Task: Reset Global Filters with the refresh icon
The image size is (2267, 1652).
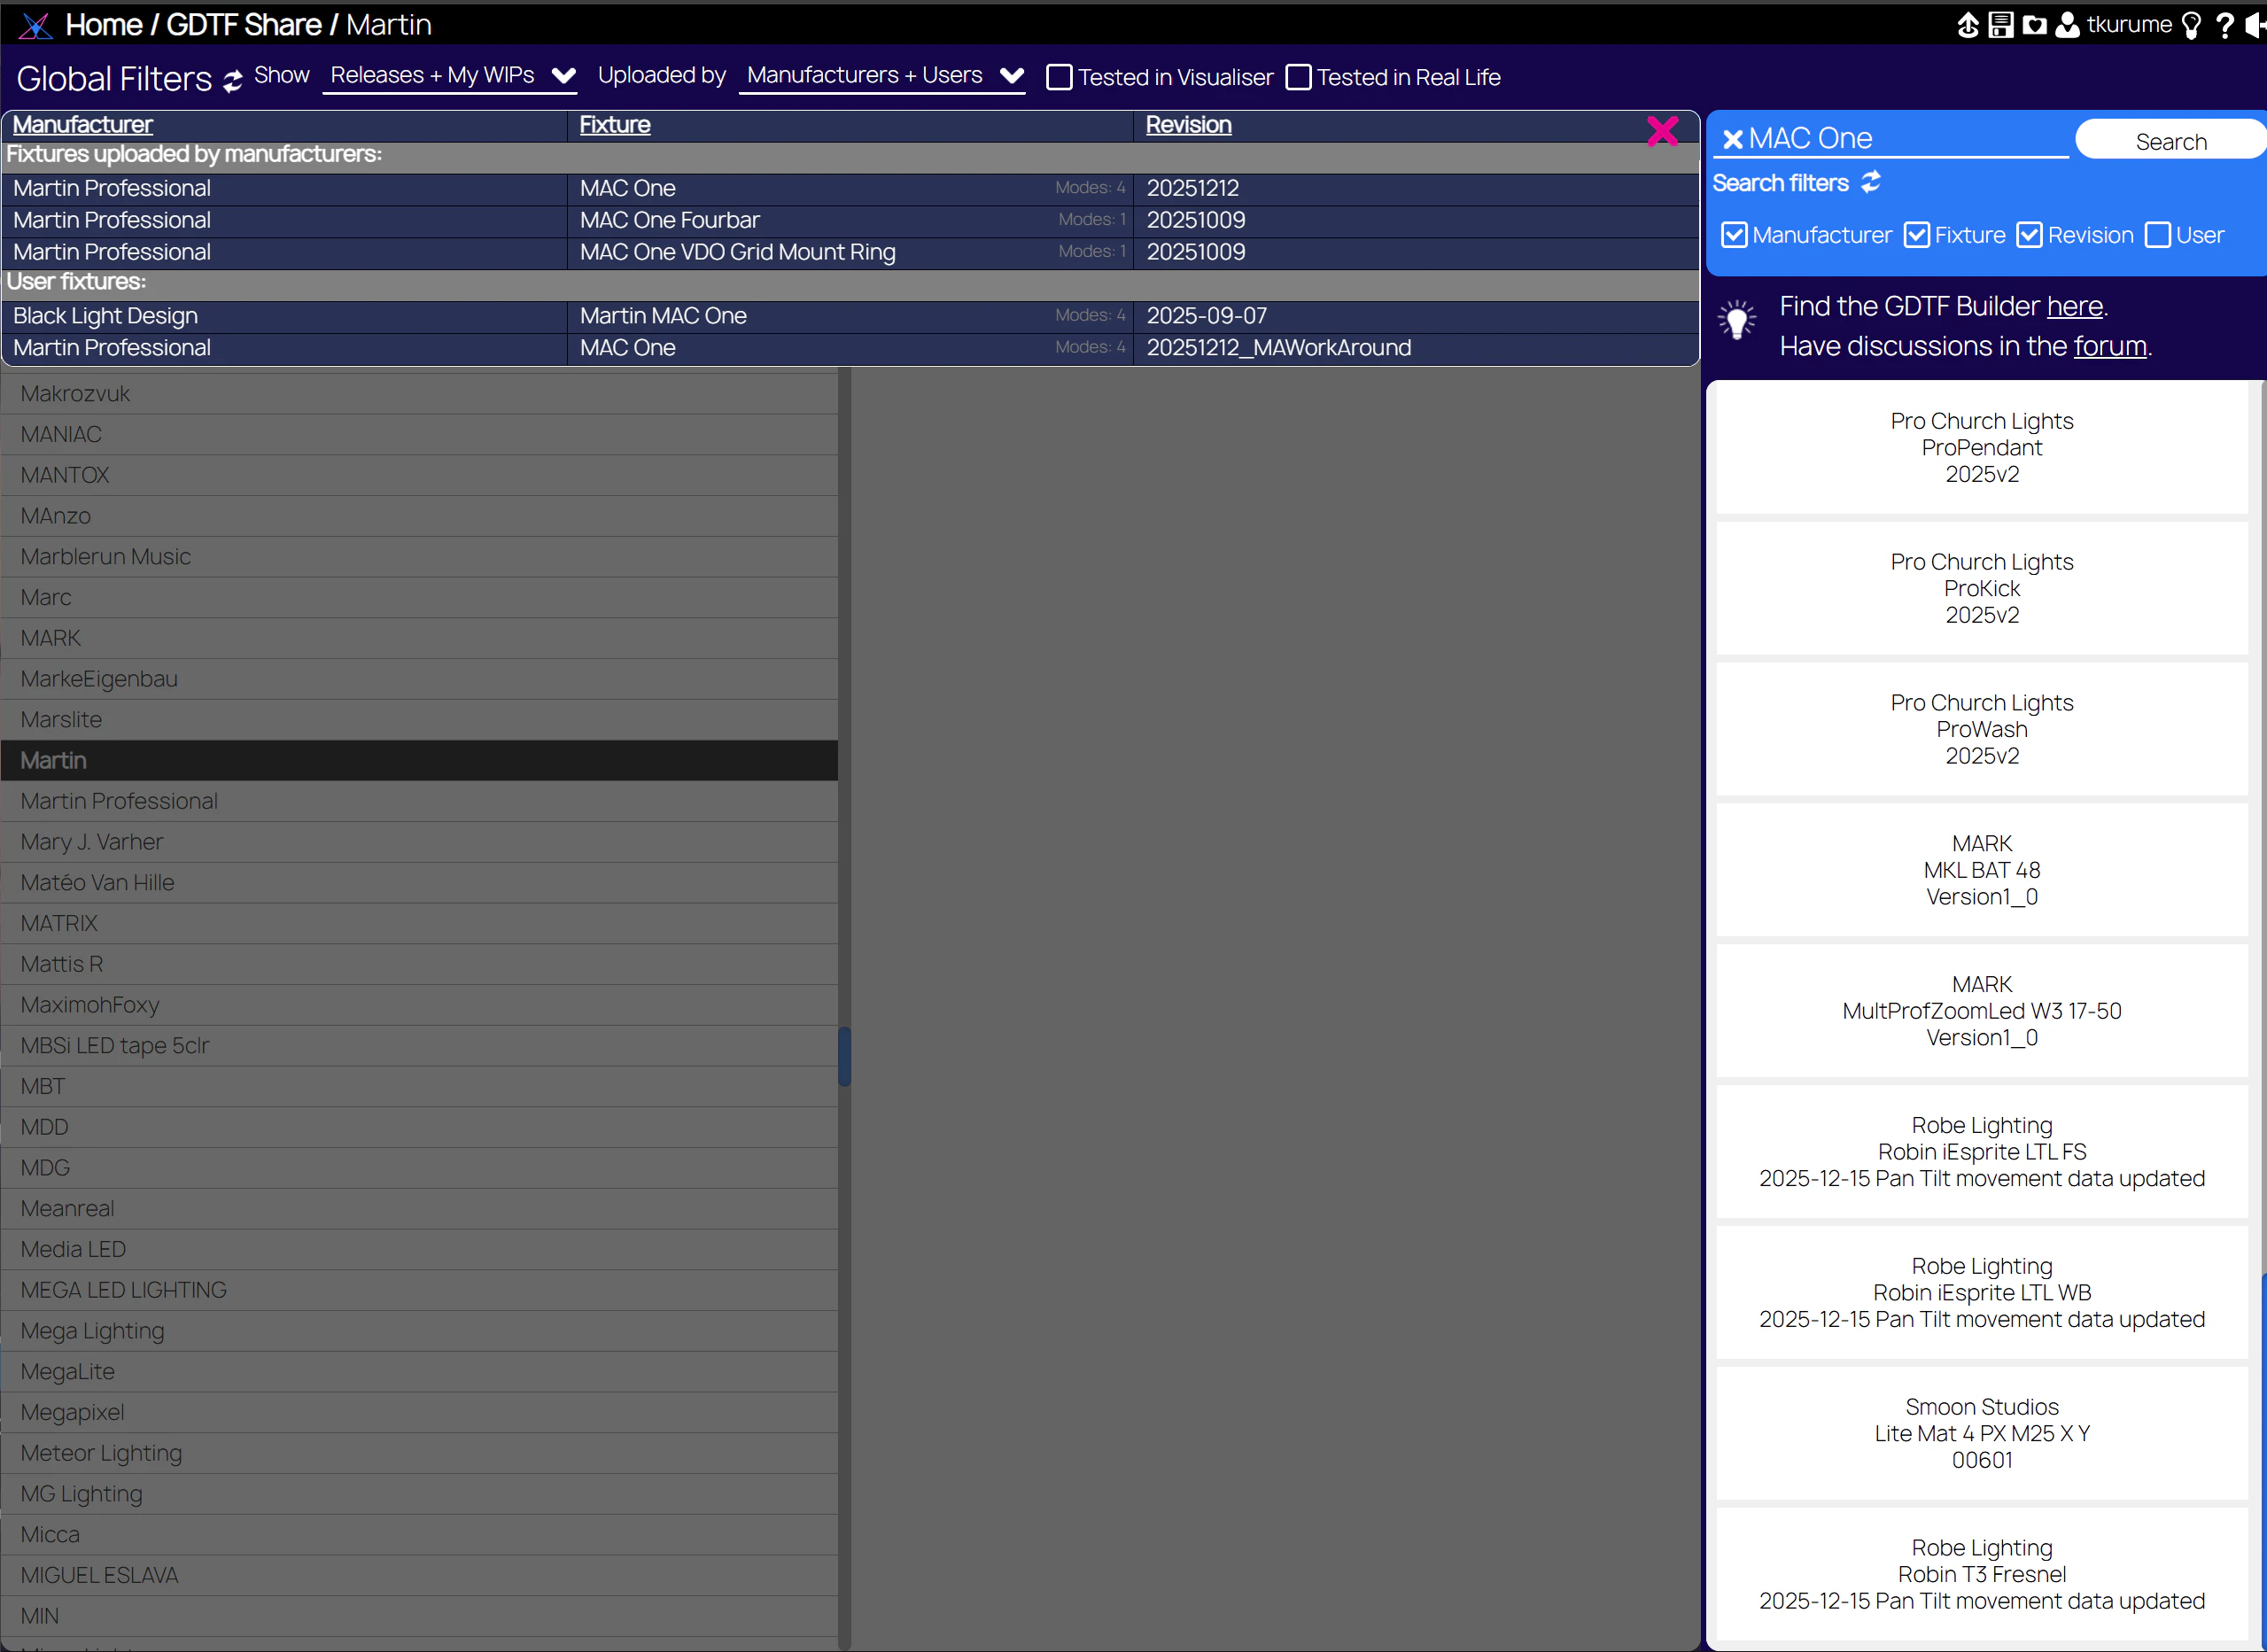Action: click(233, 81)
